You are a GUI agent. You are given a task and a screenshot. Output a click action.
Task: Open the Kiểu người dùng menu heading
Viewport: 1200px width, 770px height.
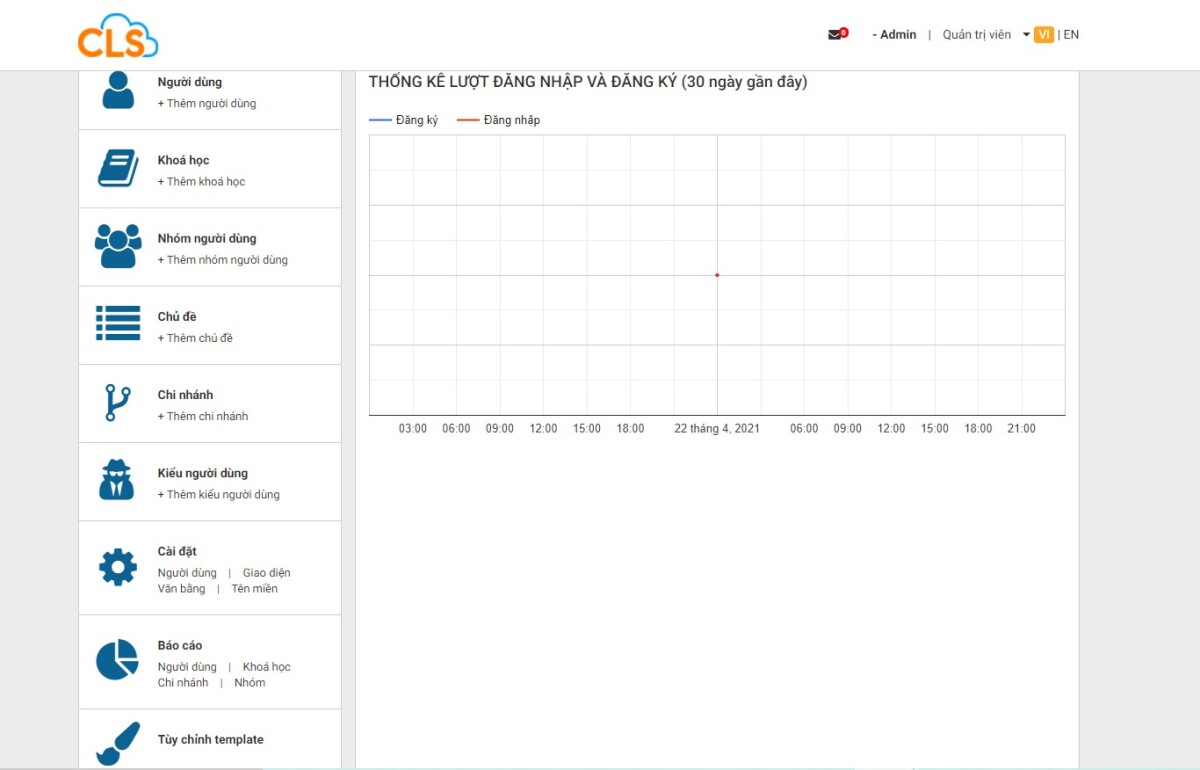tap(203, 473)
